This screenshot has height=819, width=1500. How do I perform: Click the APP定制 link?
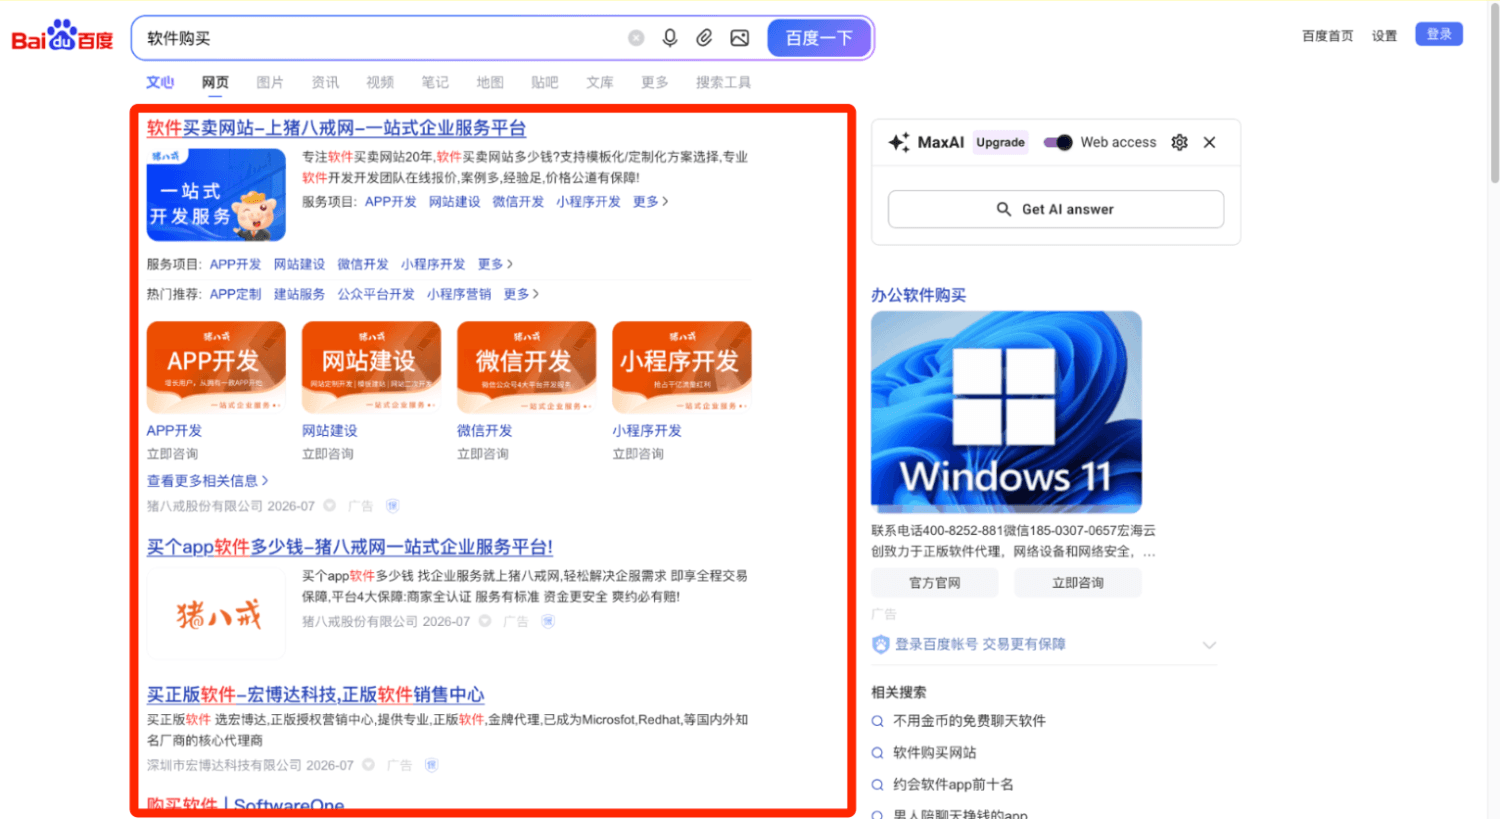coord(236,294)
